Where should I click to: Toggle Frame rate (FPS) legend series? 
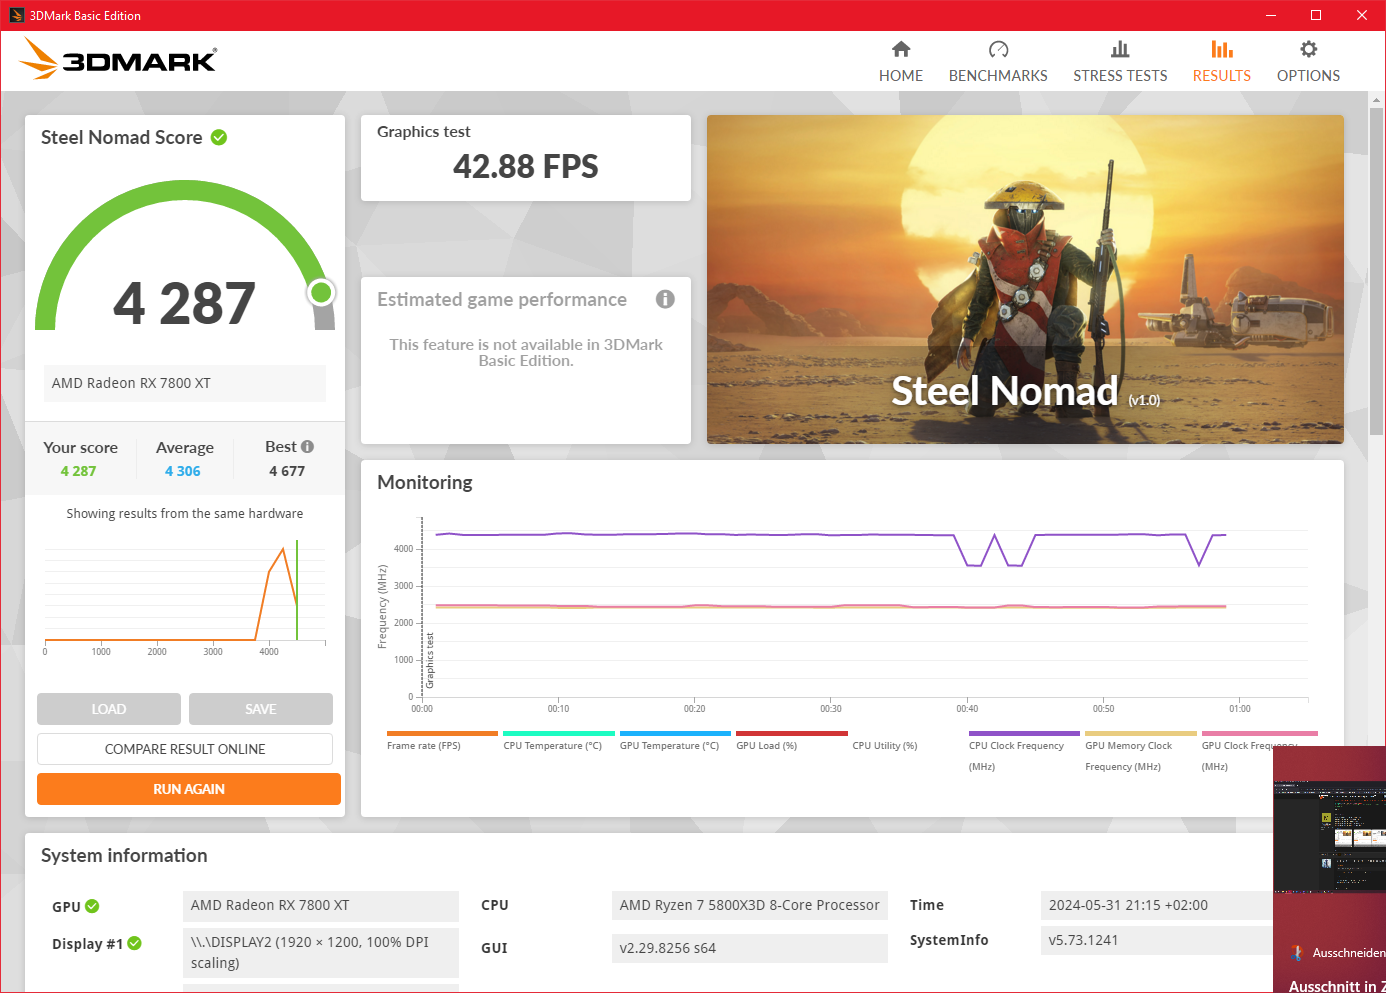tap(424, 746)
